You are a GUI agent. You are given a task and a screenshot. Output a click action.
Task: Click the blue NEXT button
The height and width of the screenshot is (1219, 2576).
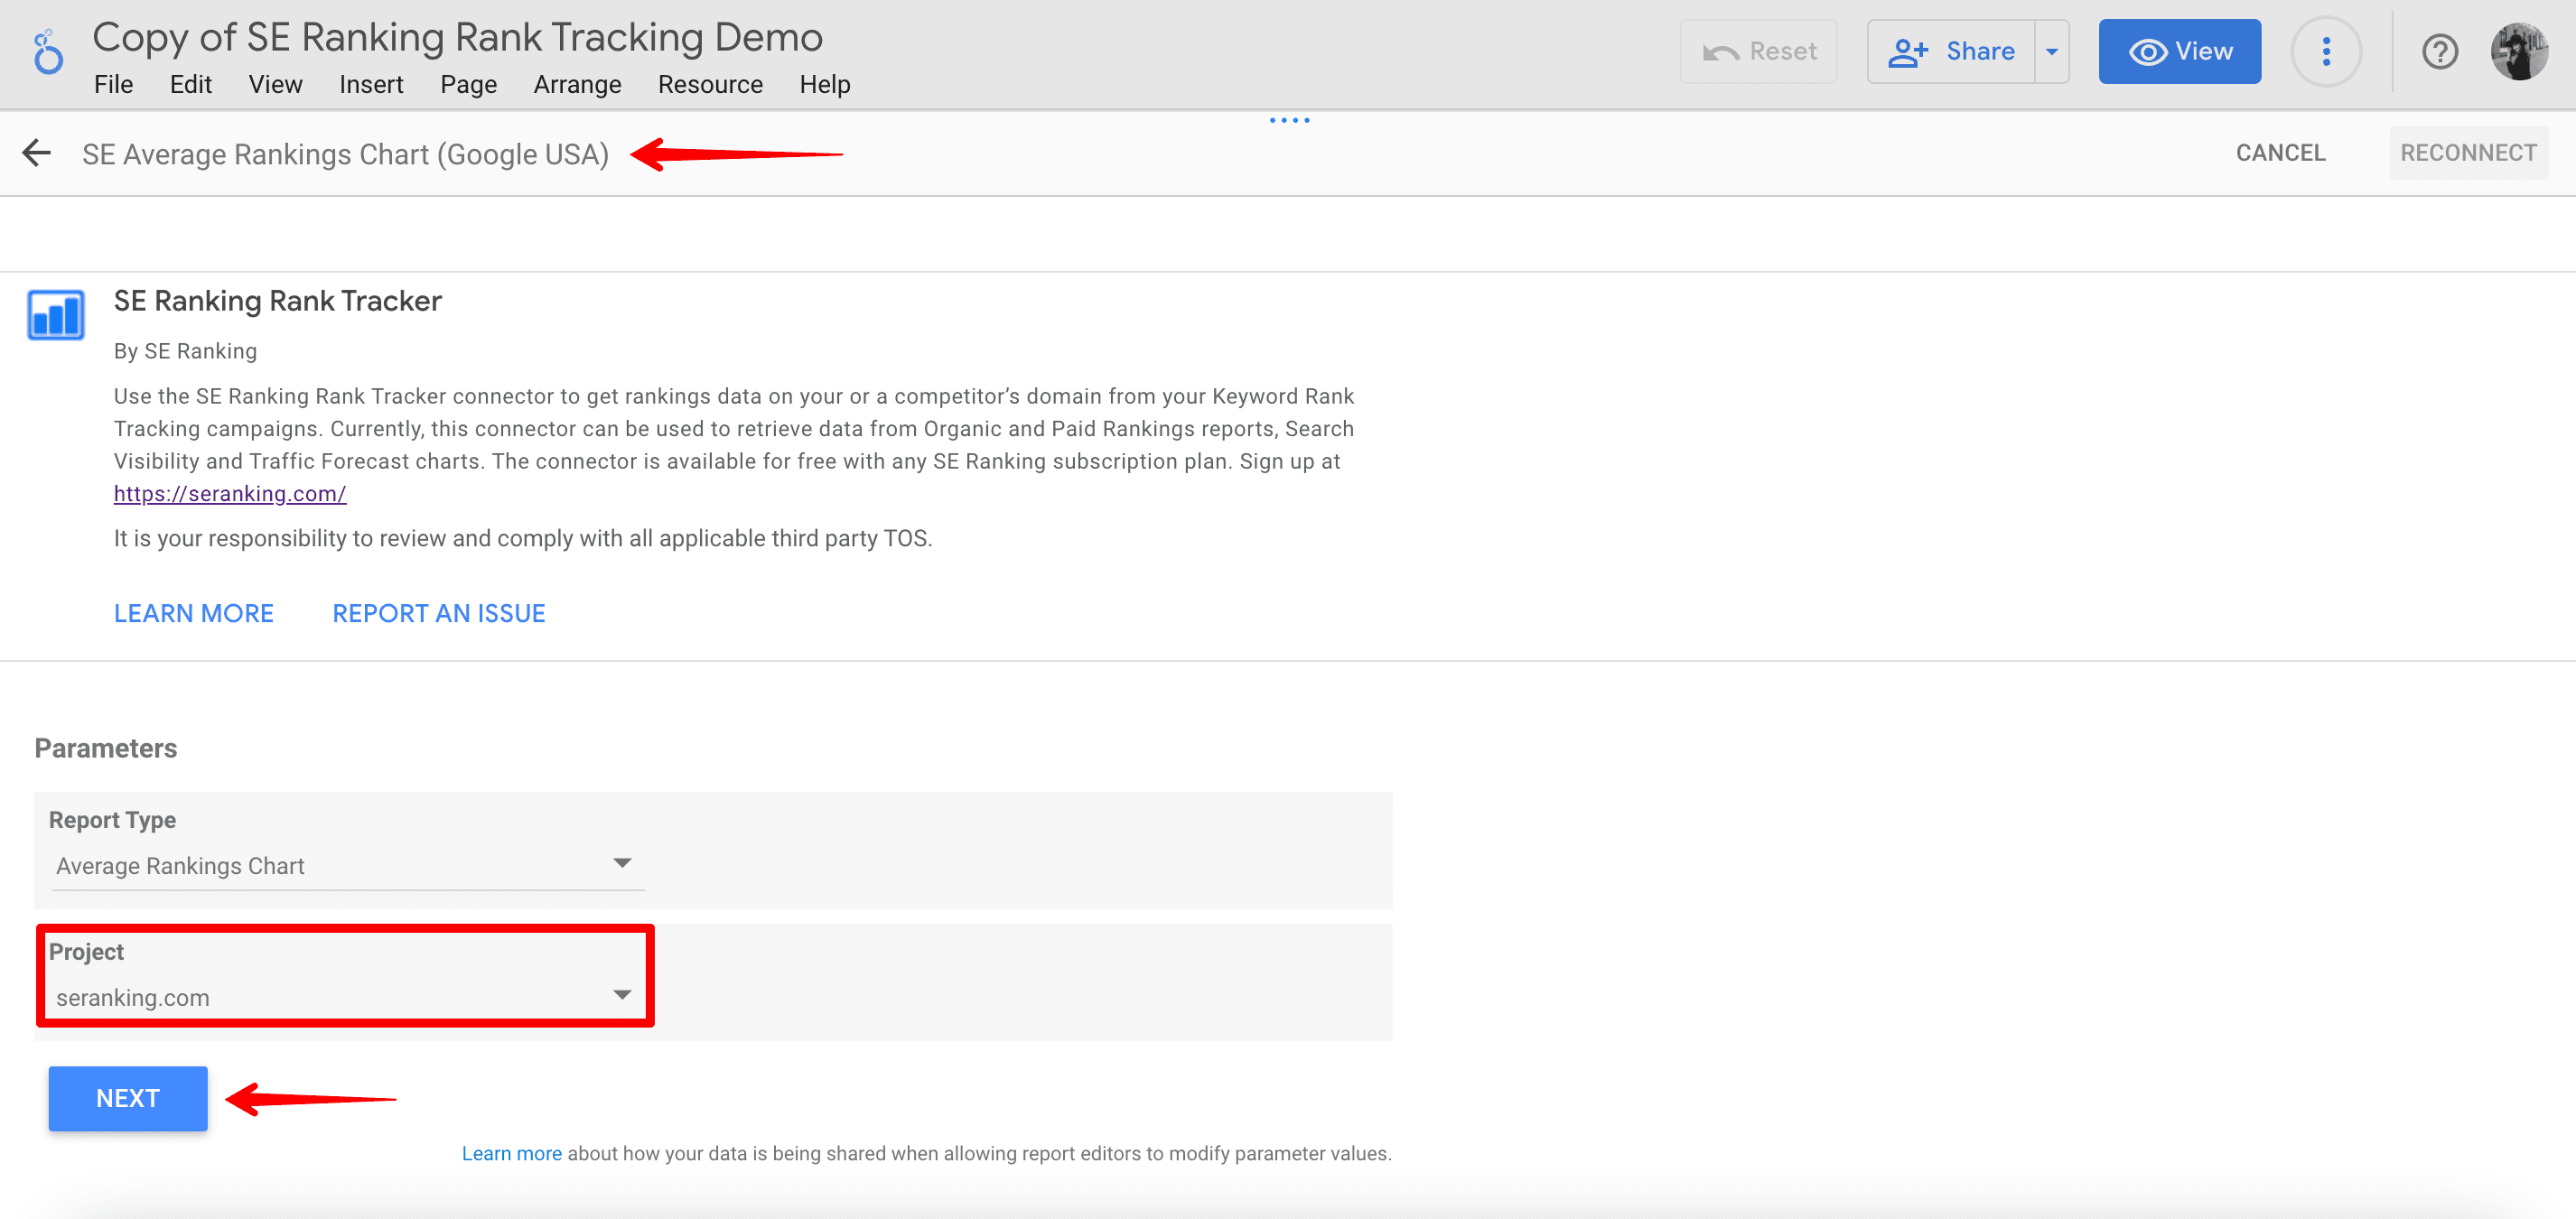tap(128, 1098)
